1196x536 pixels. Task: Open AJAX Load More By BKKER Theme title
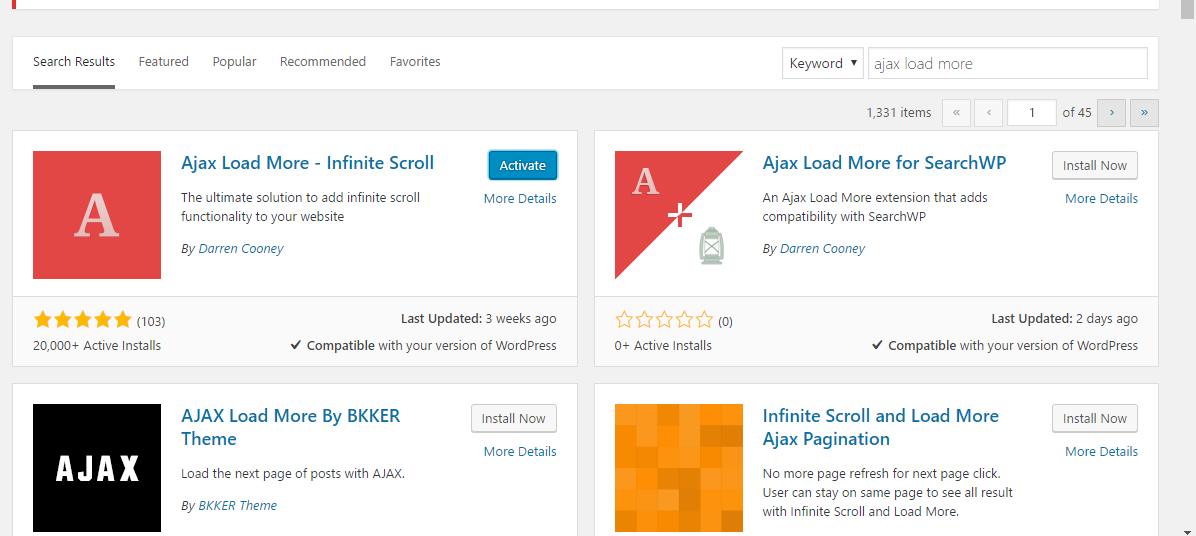(291, 427)
